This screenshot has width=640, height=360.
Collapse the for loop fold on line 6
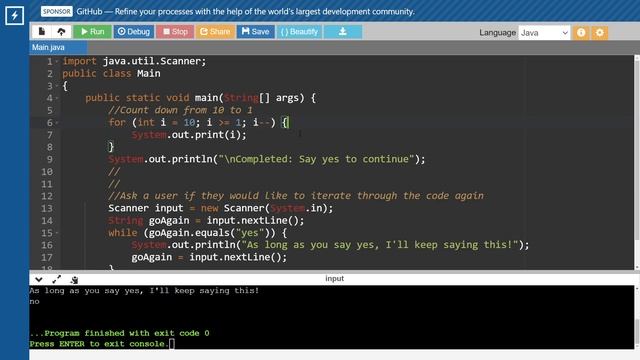[x=57, y=123]
